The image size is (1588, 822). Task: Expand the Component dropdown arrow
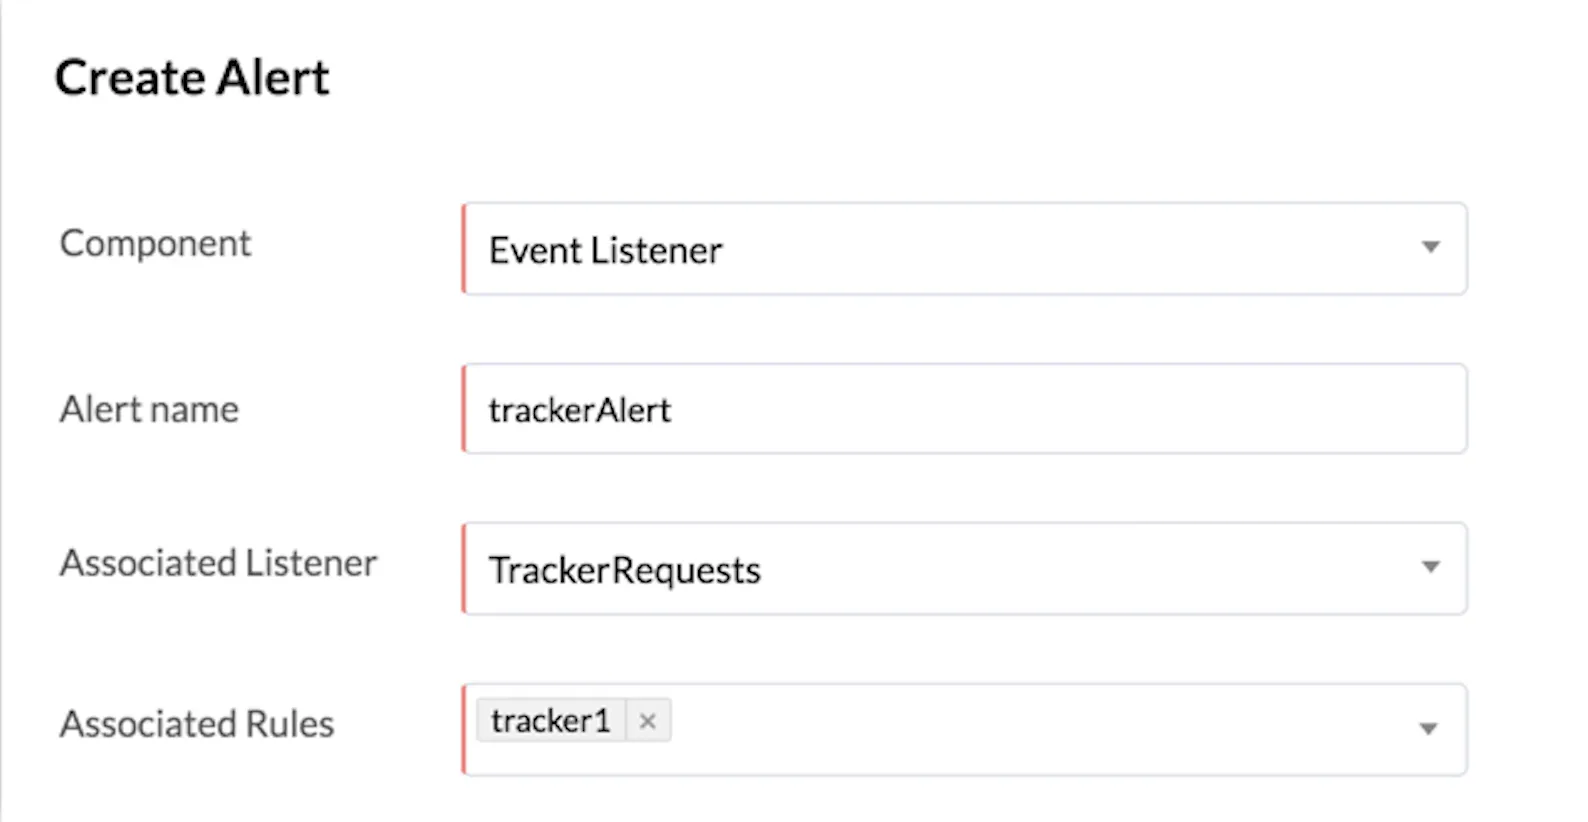[1431, 247]
